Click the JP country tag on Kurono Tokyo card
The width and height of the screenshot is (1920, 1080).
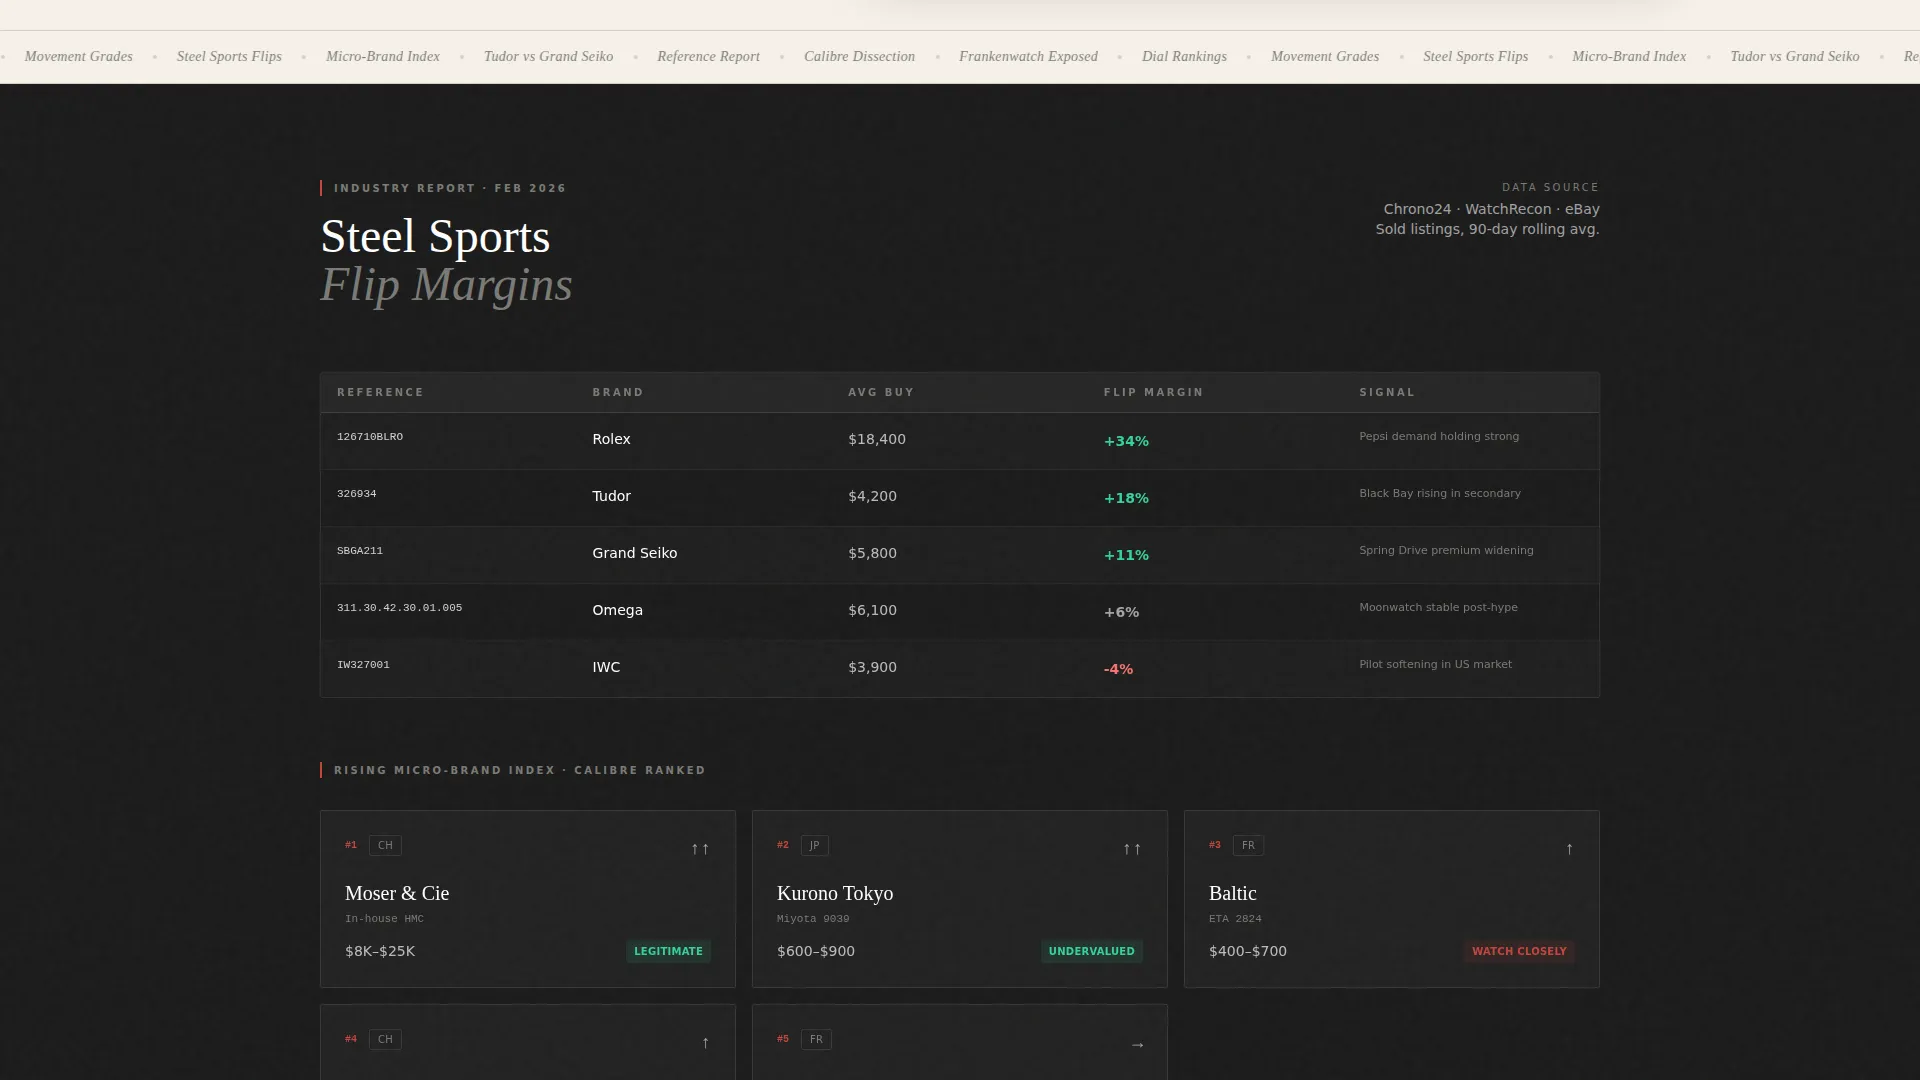[x=814, y=845]
